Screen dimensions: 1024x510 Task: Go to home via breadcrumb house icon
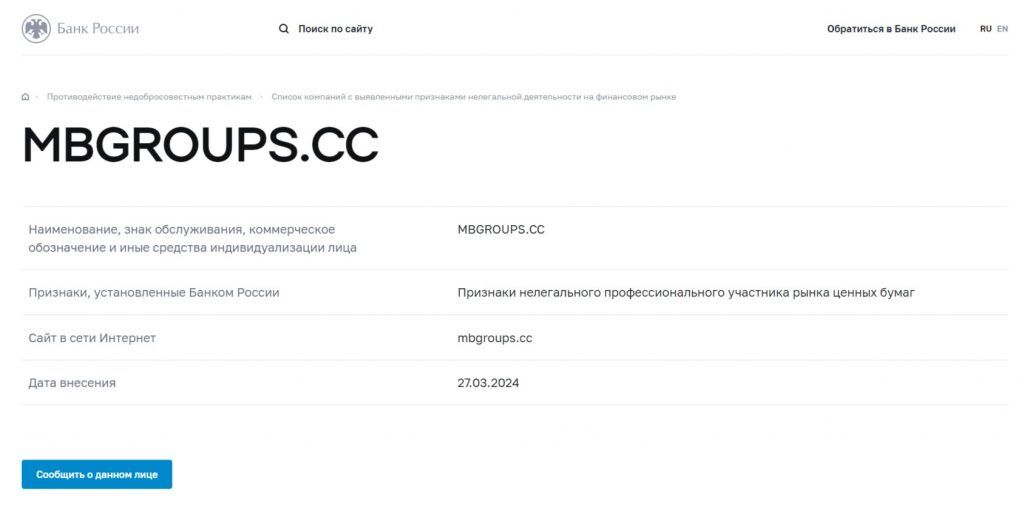coord(25,97)
